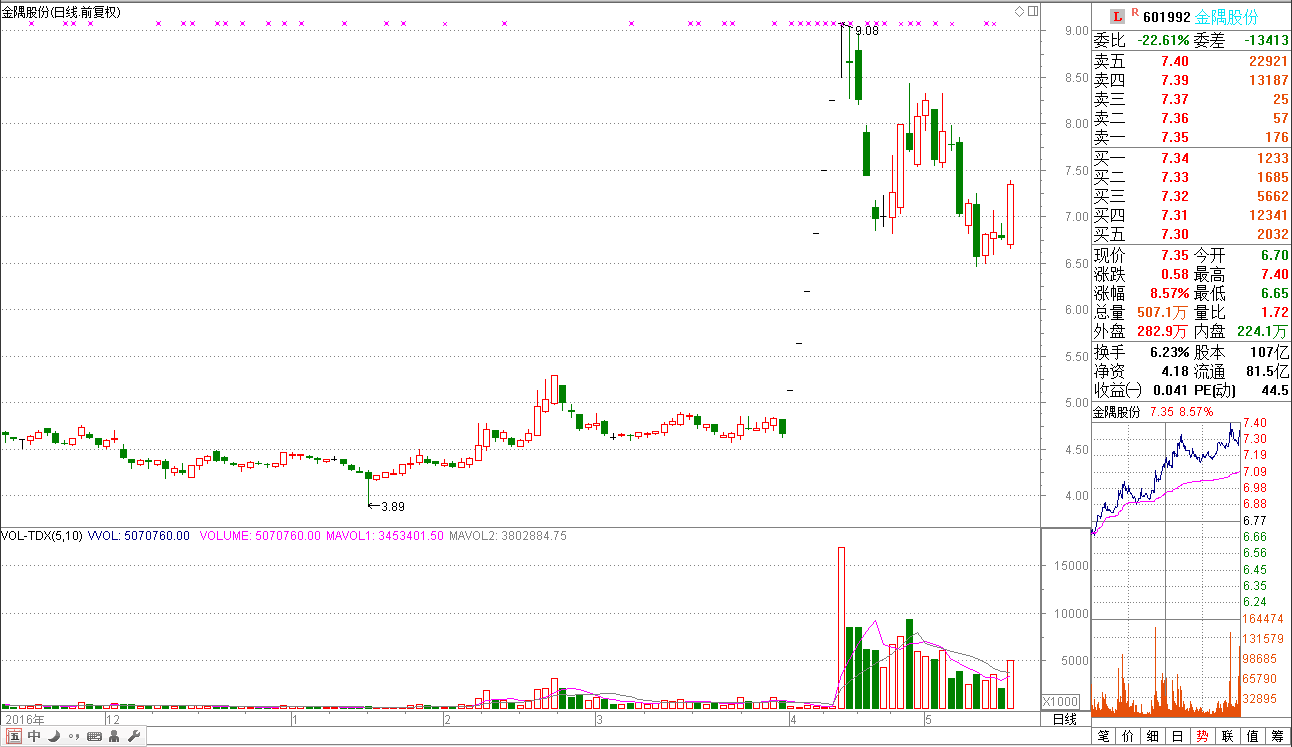Switch to the 价 tab
1292x747 pixels.
pyautogui.click(x=1129, y=737)
